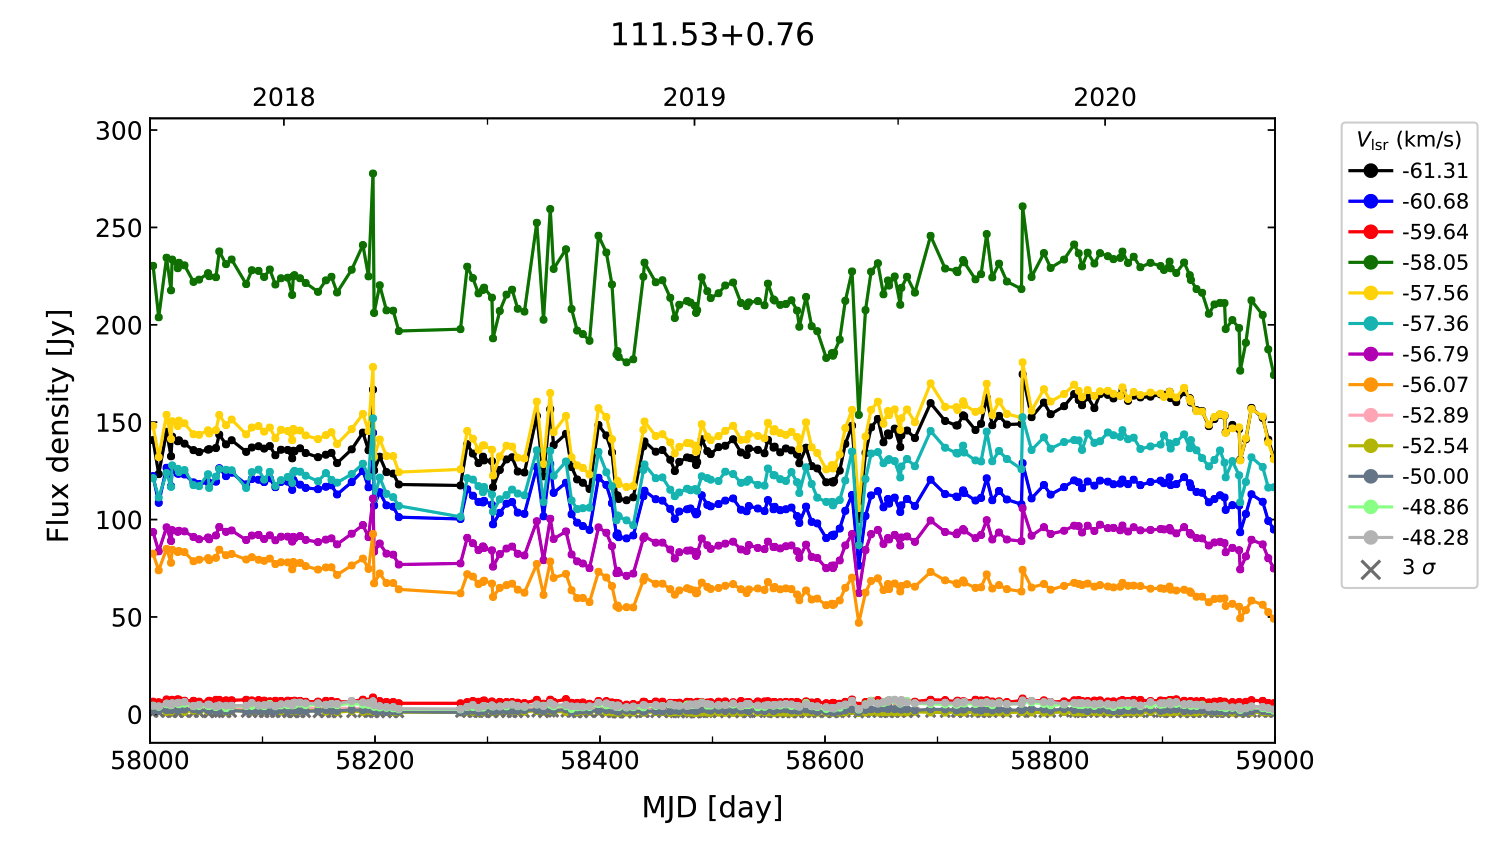1500x844 pixels.
Task: Click the 3 σ cross marker icon
Action: pyautogui.click(x=1370, y=569)
